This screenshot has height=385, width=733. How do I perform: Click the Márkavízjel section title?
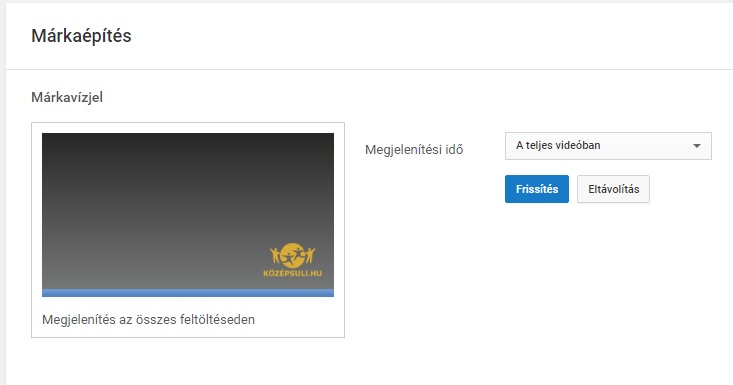pos(67,97)
